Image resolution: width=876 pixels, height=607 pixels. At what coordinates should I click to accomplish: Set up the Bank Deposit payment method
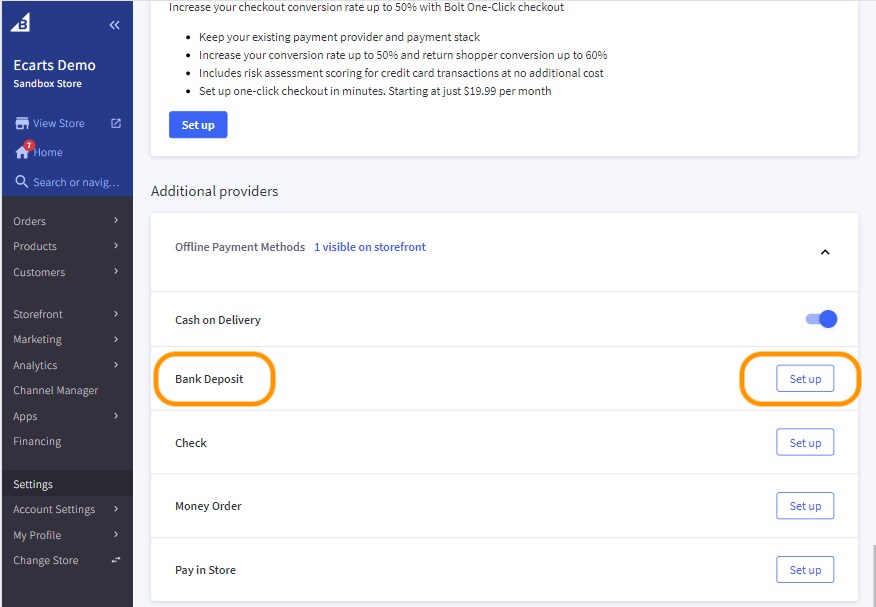804,379
